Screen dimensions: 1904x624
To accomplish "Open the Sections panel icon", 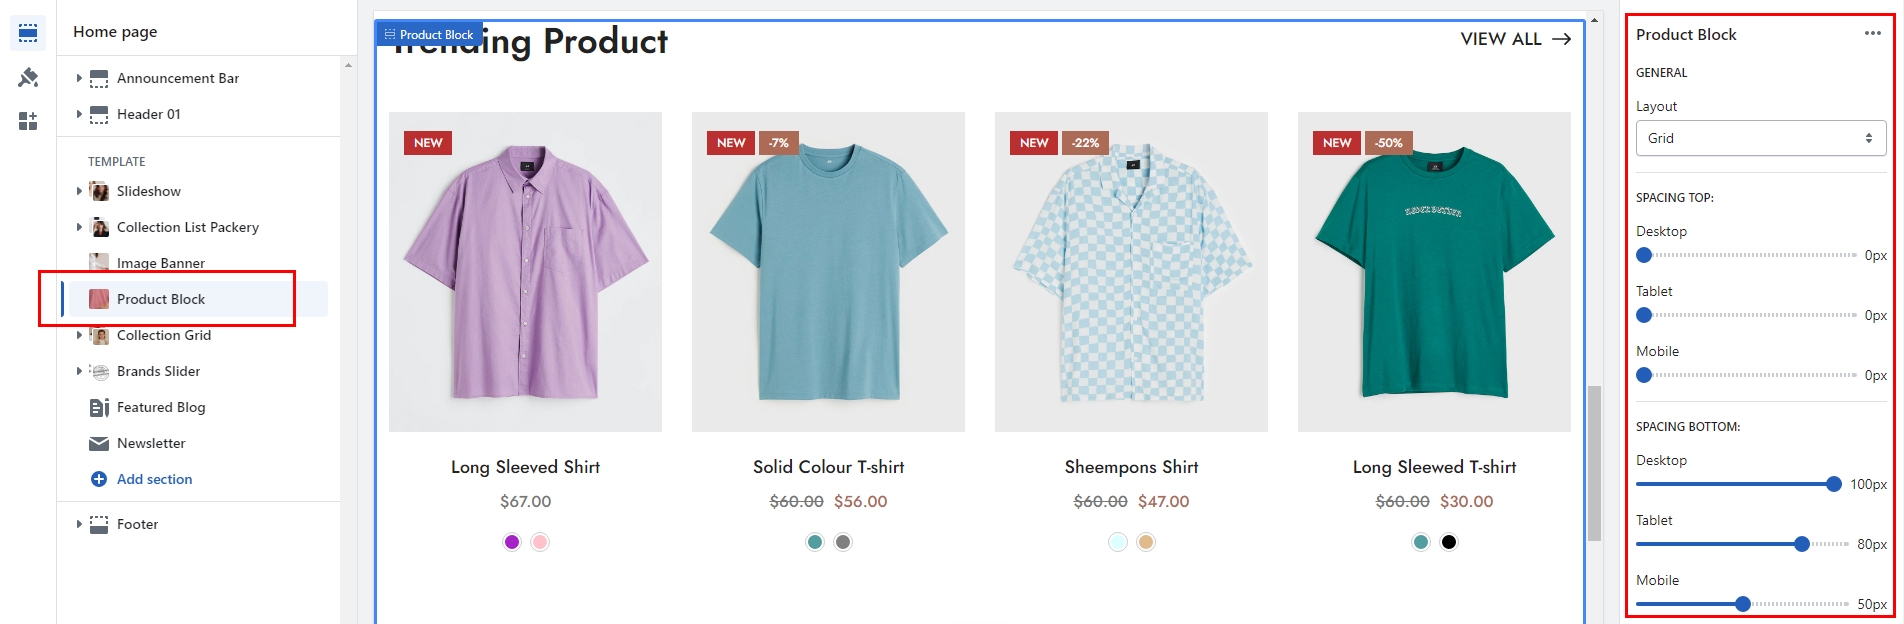I will pyautogui.click(x=28, y=33).
